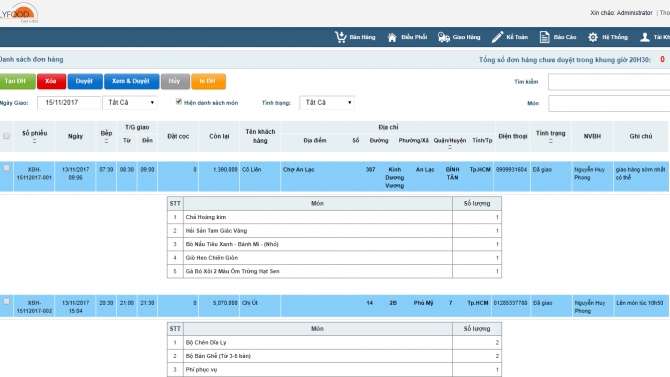Click phone number 0909931604
Viewport: 670px width, 377px height.
coord(511,170)
